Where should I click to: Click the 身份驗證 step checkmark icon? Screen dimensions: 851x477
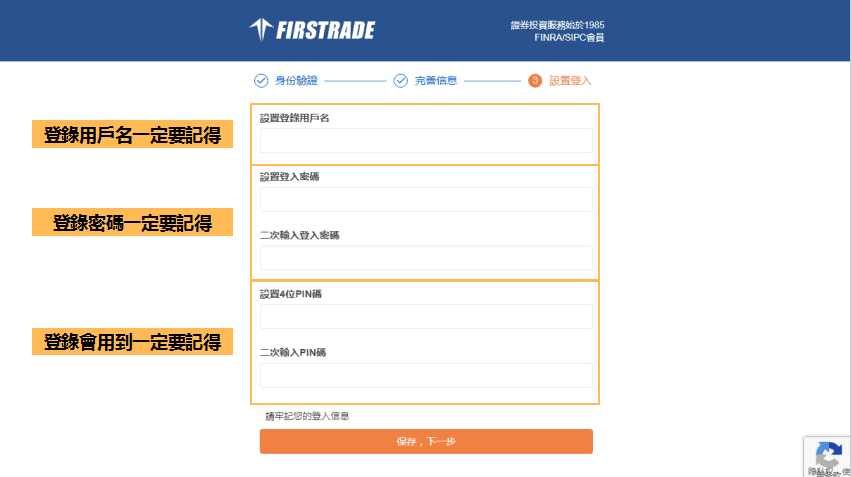pyautogui.click(x=261, y=81)
